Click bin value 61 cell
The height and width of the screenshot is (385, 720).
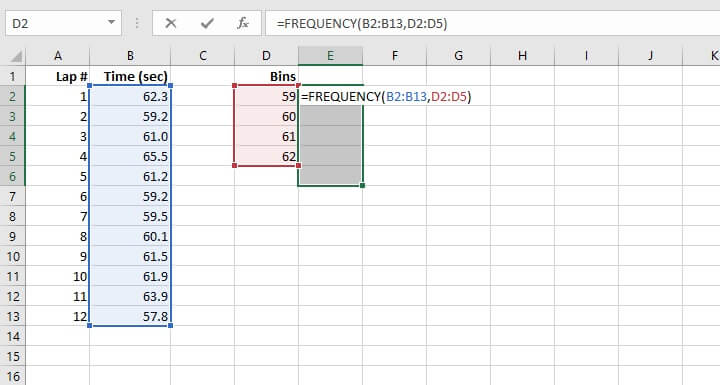click(266, 136)
